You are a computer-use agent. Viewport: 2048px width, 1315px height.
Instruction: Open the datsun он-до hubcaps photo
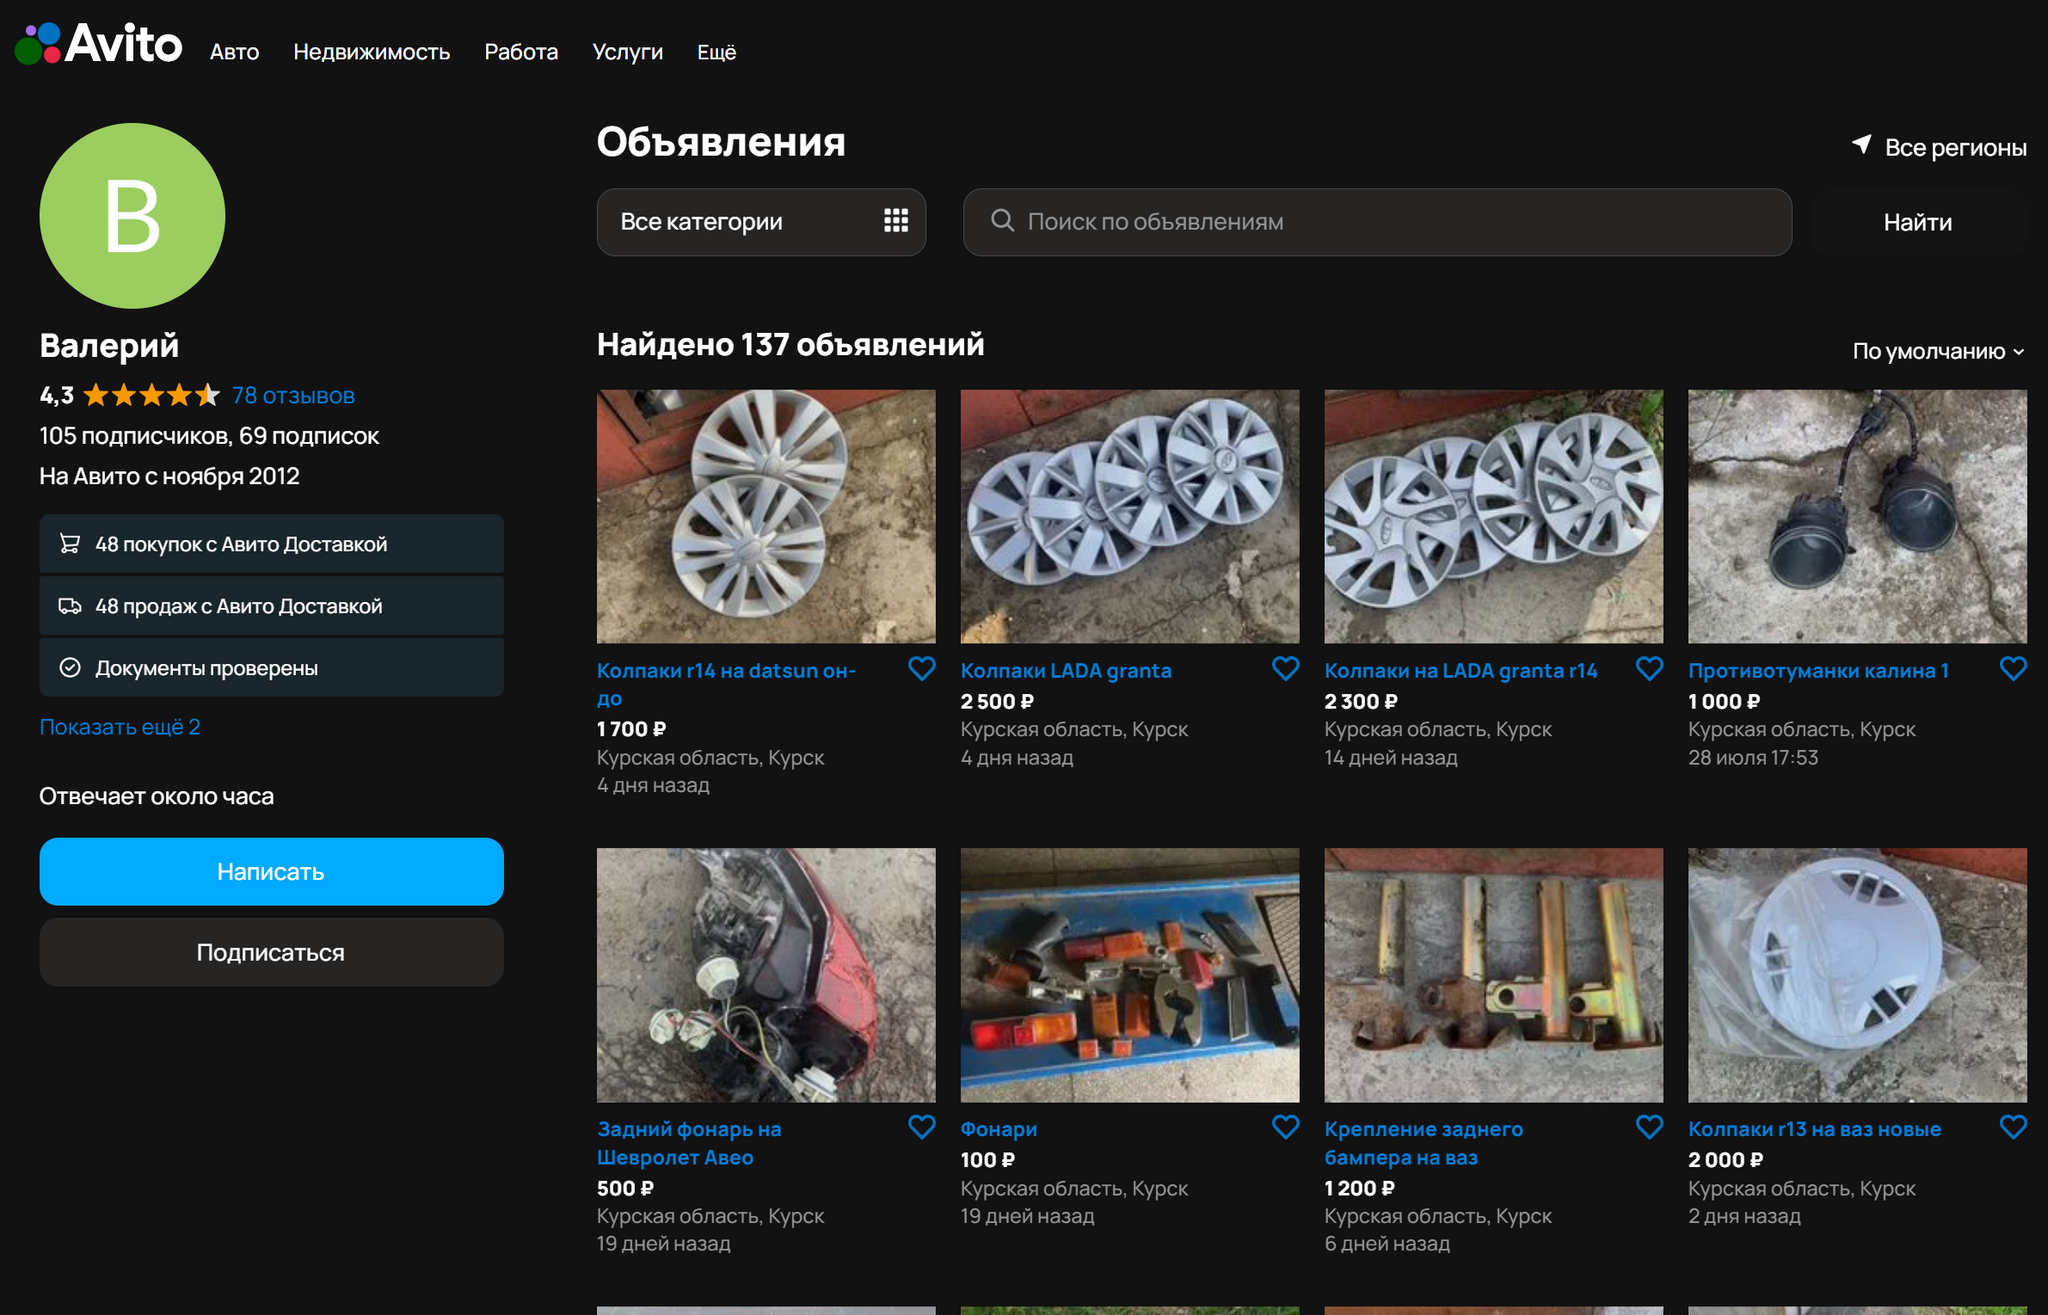pyautogui.click(x=766, y=516)
